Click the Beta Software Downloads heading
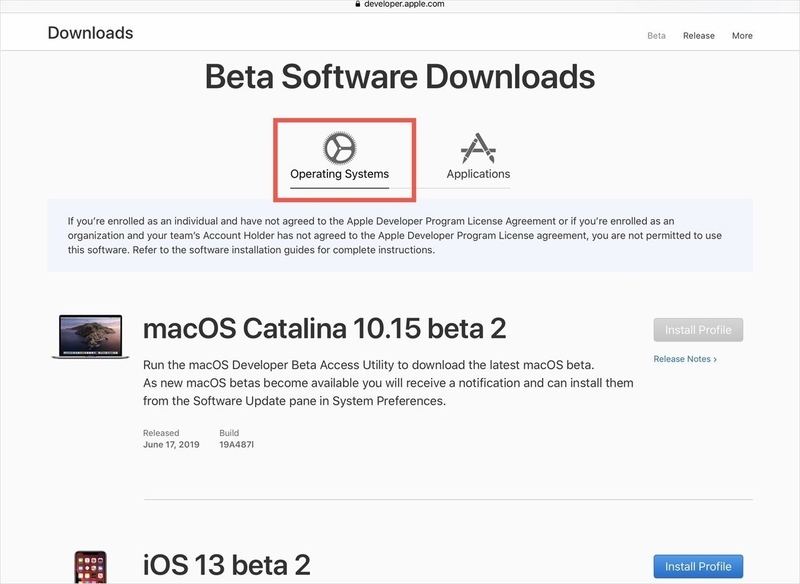 pyautogui.click(x=400, y=77)
